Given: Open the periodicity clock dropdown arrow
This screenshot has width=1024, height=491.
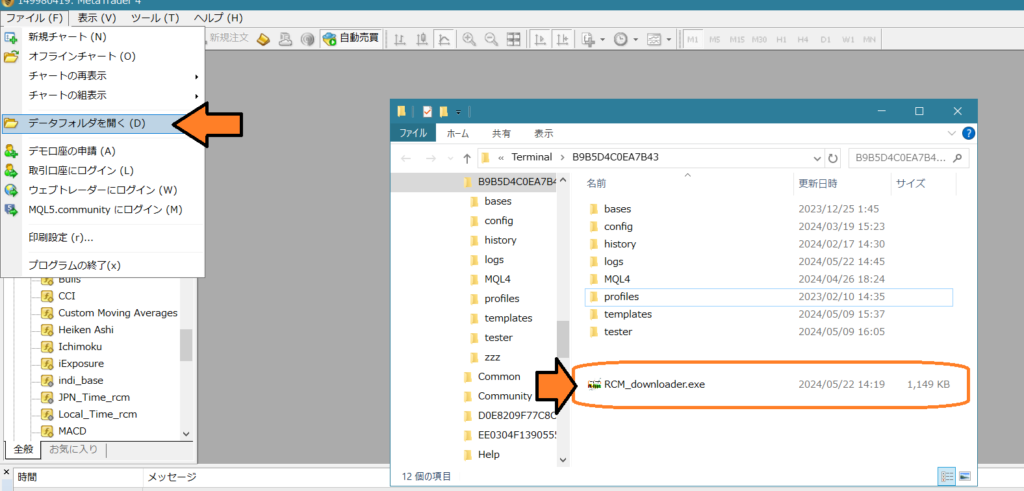Looking at the screenshot, I should [635, 39].
